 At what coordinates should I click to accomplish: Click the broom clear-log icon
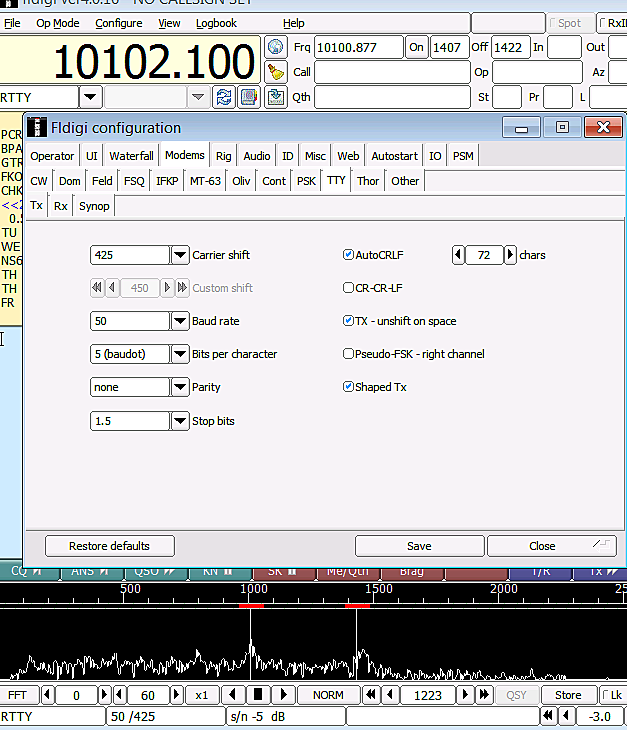(x=276, y=72)
